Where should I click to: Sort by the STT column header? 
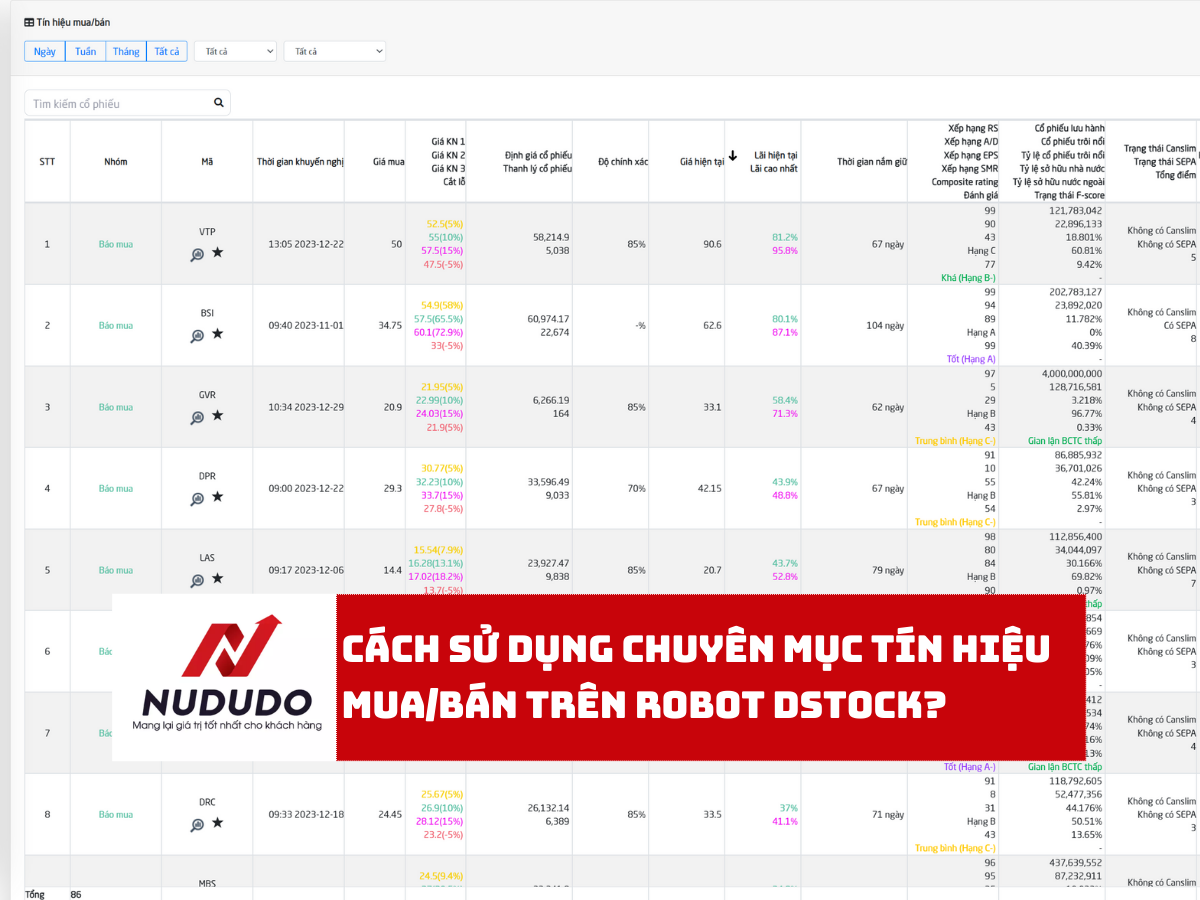point(47,162)
